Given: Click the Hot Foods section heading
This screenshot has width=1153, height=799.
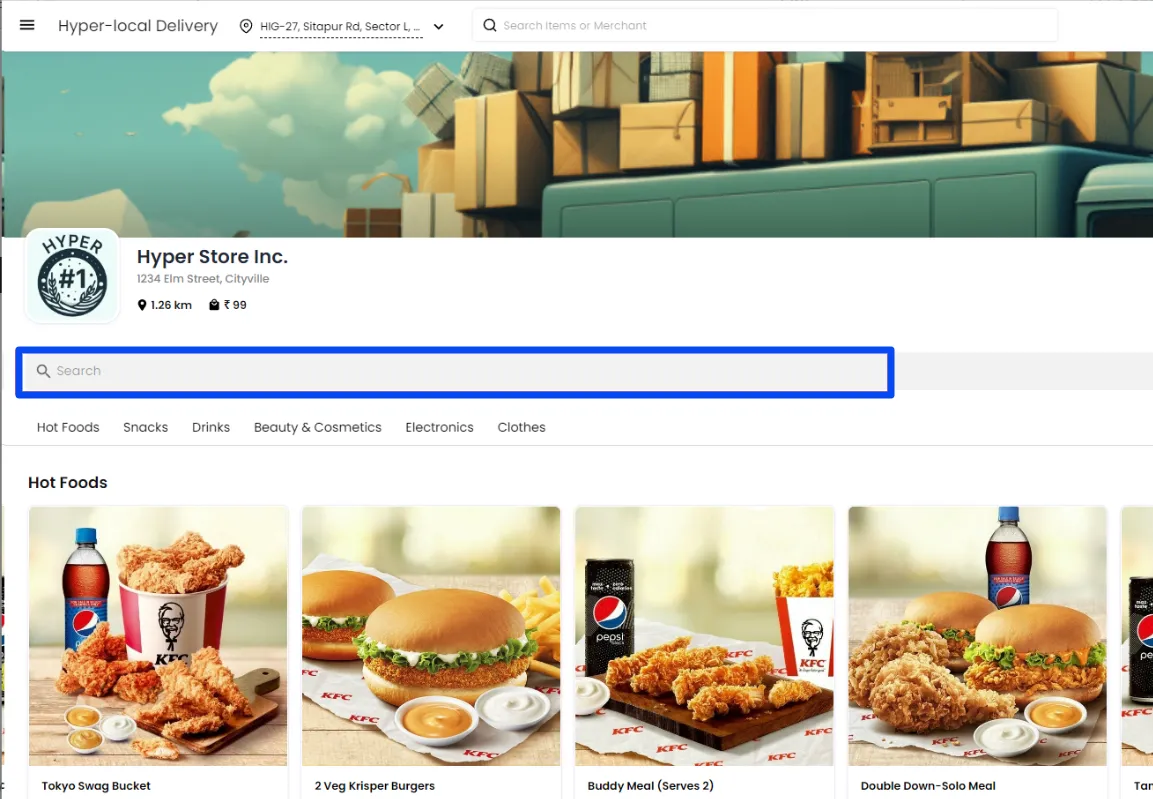Looking at the screenshot, I should (x=68, y=482).
